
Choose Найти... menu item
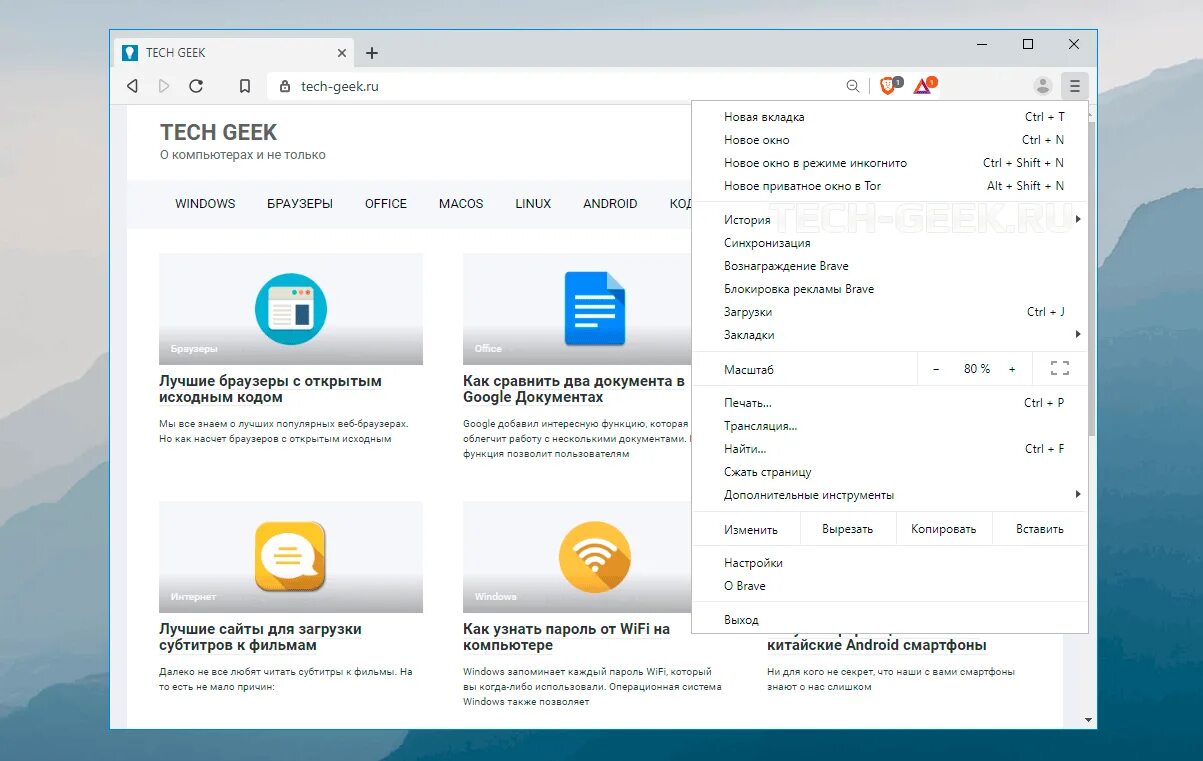[889, 449]
